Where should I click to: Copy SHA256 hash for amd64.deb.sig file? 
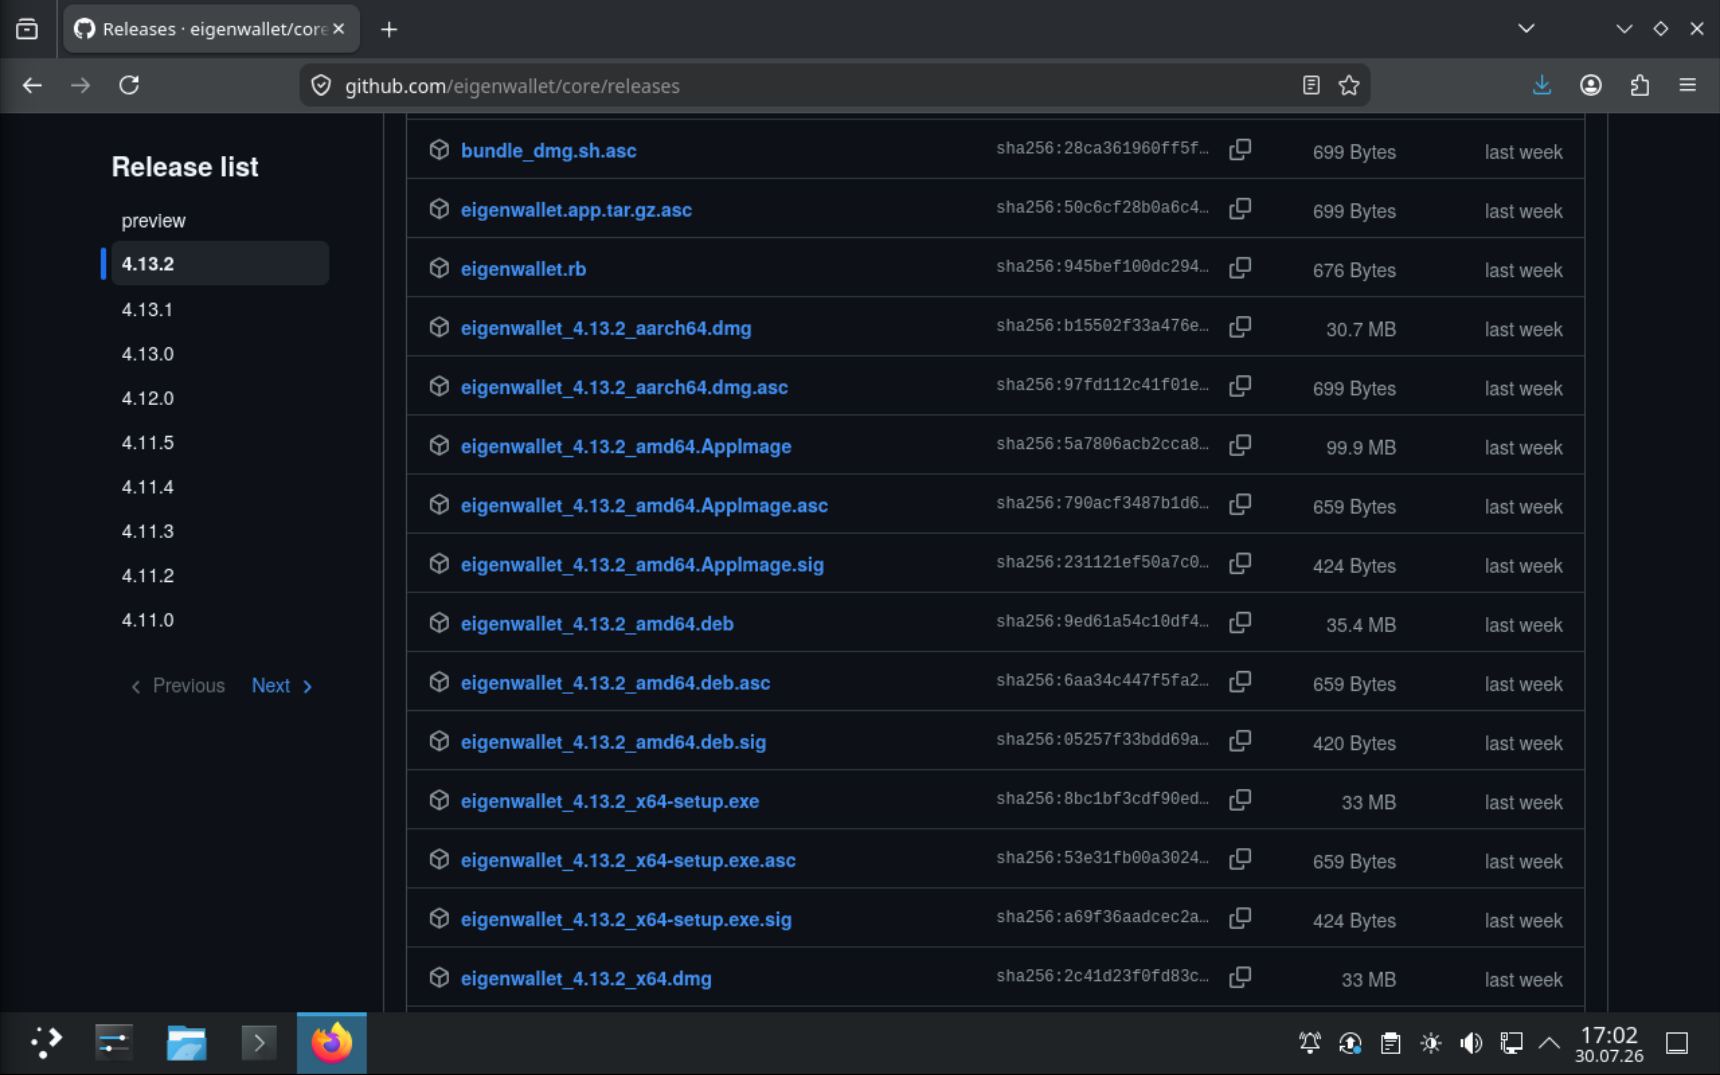coord(1240,740)
